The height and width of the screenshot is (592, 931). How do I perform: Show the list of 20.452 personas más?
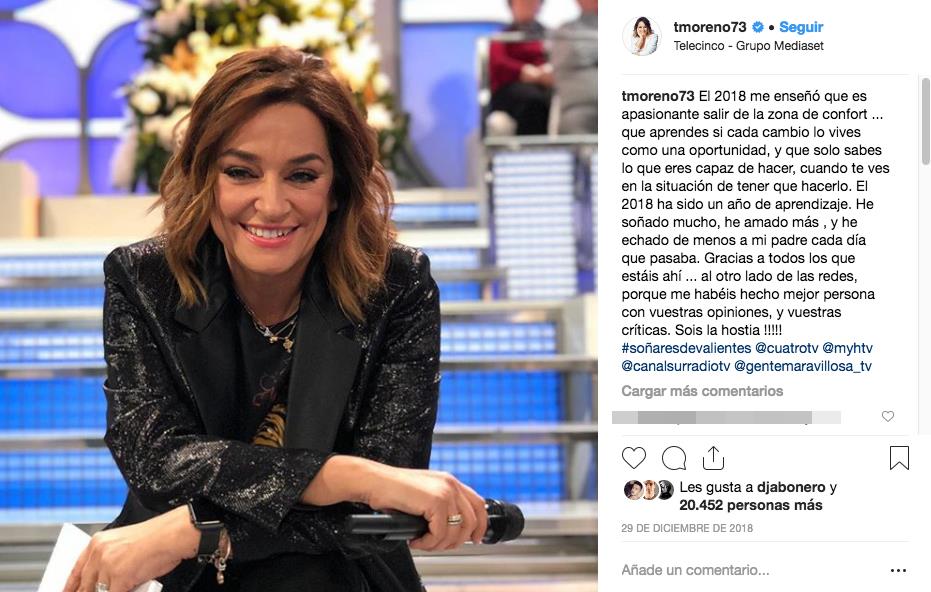(750, 505)
